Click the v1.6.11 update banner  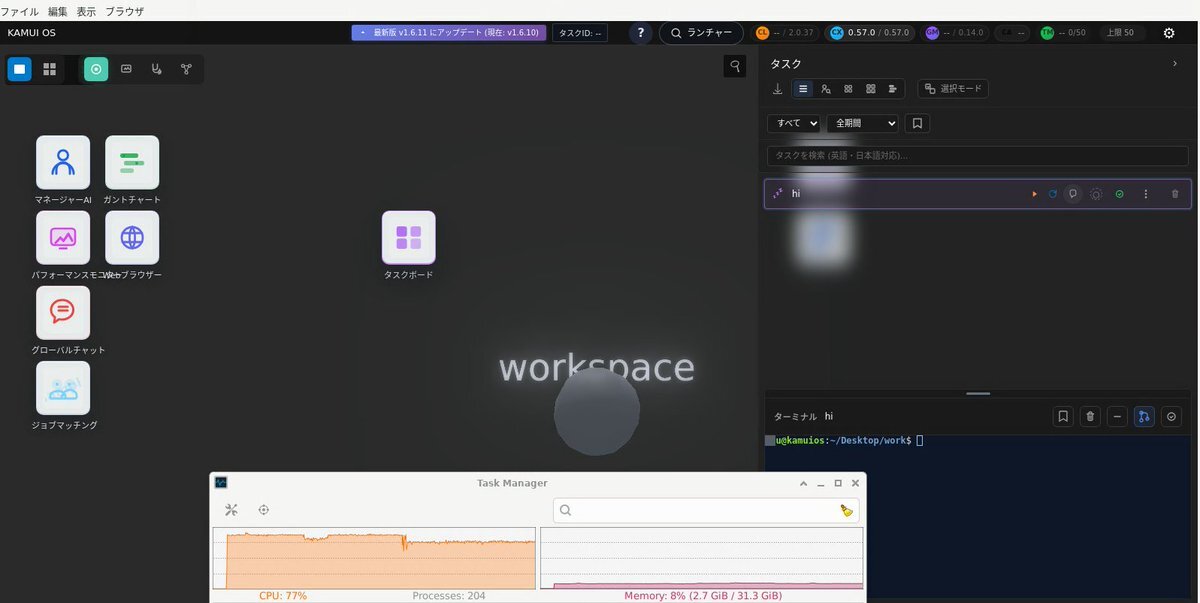tap(449, 33)
